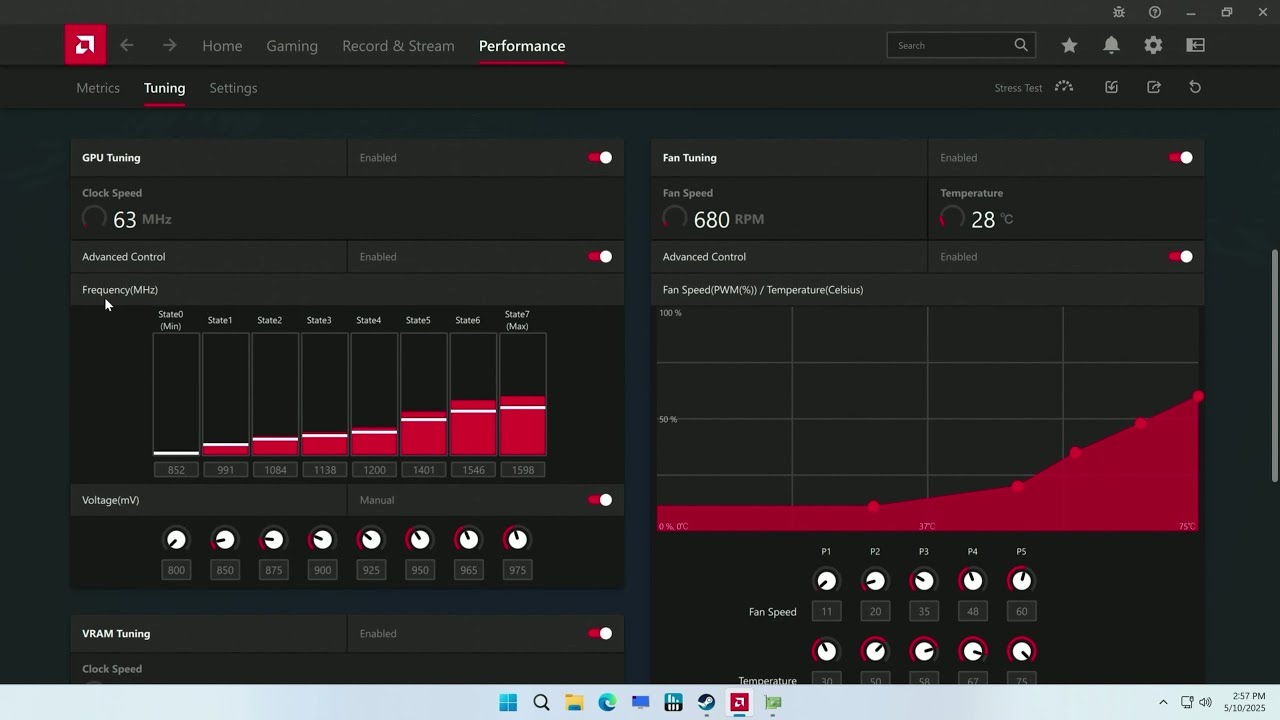Open the Home tab
1280x720 pixels.
(222, 45)
